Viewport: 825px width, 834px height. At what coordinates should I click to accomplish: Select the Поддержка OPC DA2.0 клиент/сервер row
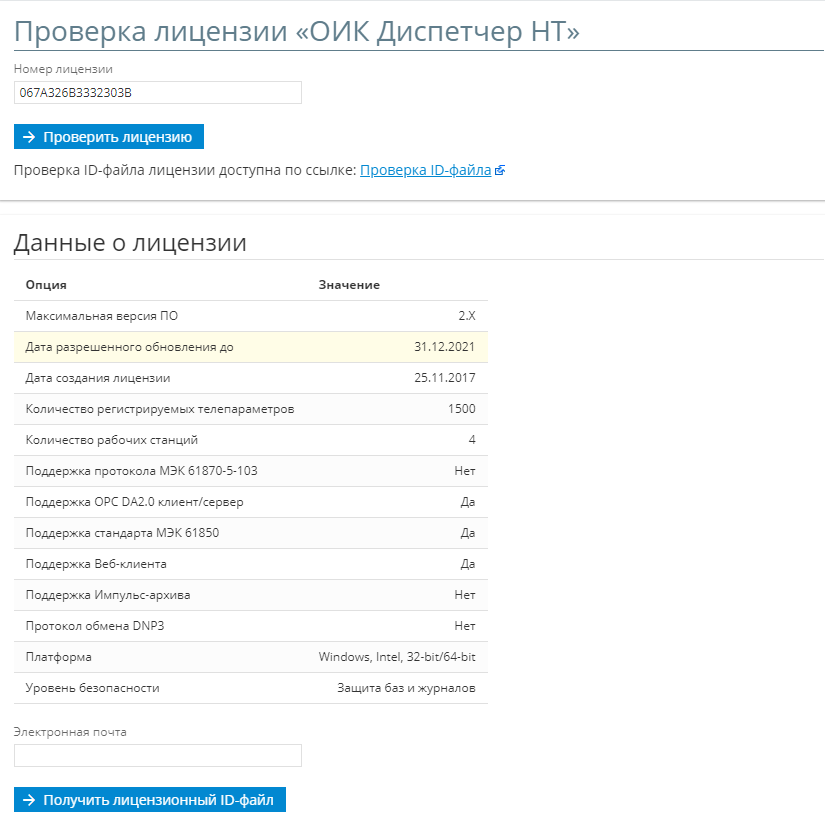(x=250, y=502)
